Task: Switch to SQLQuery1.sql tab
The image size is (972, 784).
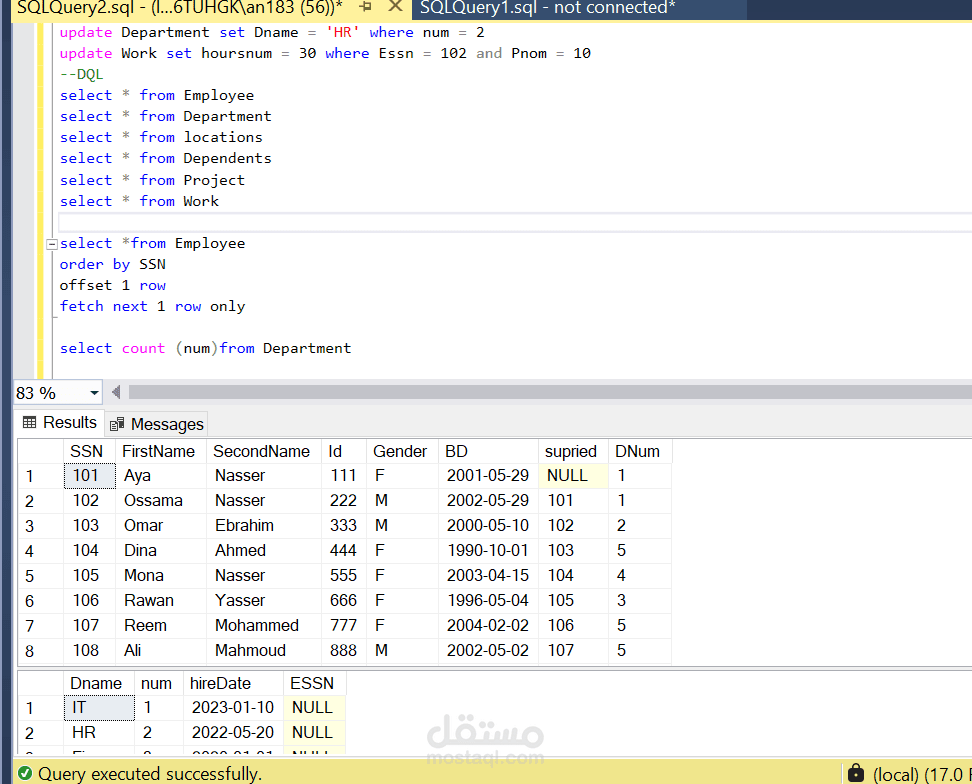Action: (547, 8)
